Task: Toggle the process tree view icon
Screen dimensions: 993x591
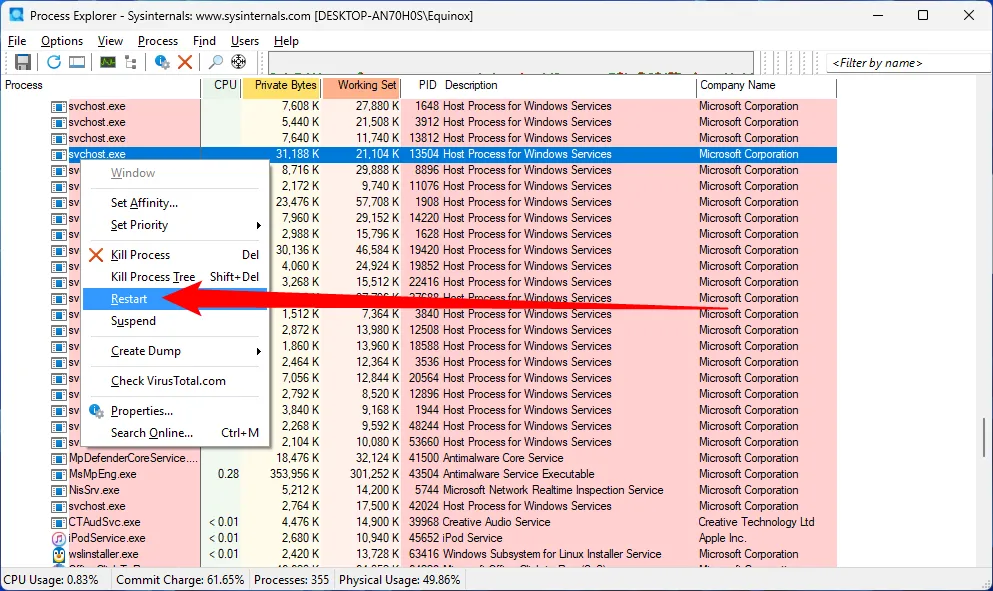Action: click(x=130, y=62)
